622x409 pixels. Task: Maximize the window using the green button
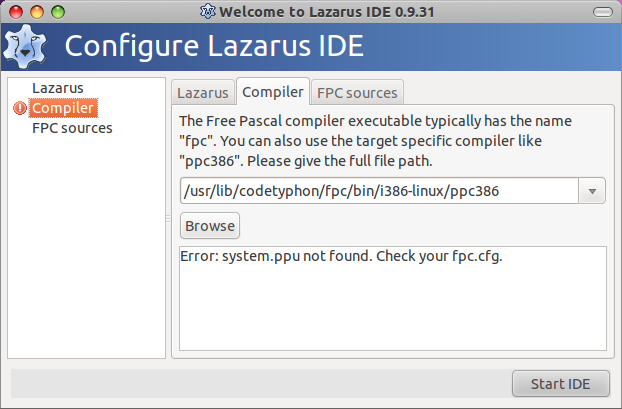(x=58, y=12)
